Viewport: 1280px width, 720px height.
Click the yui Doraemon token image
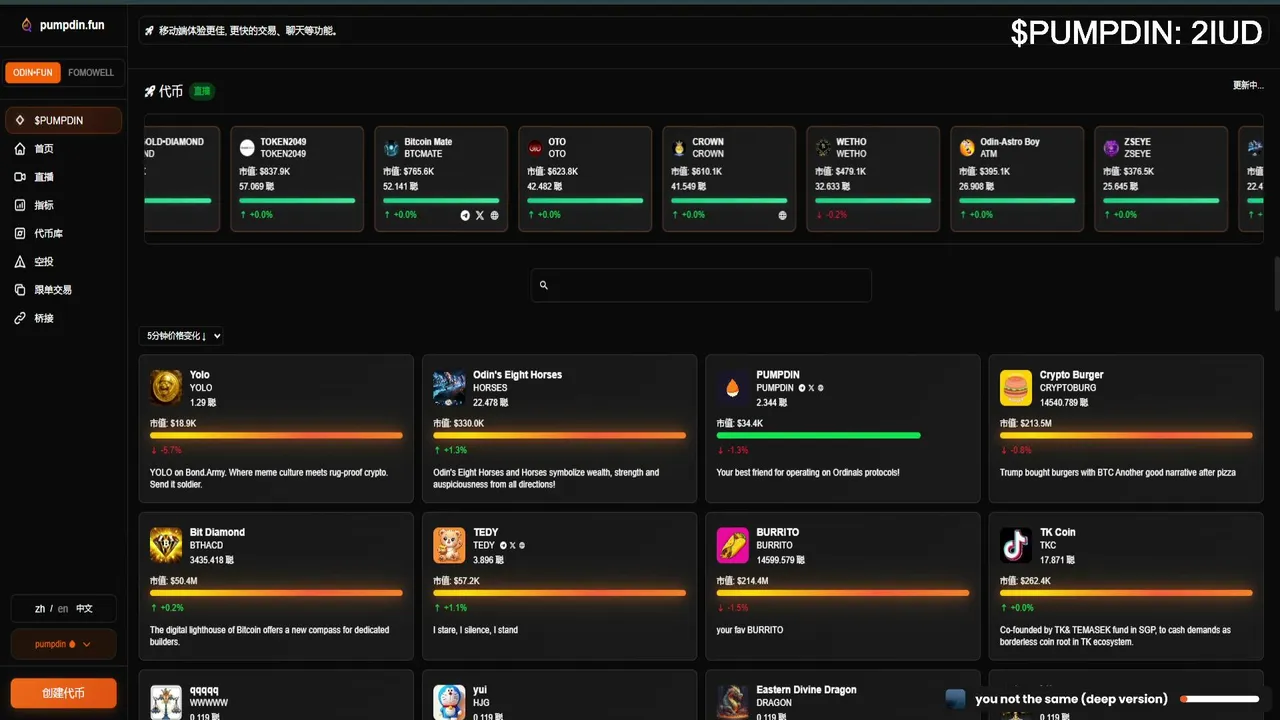pos(449,701)
